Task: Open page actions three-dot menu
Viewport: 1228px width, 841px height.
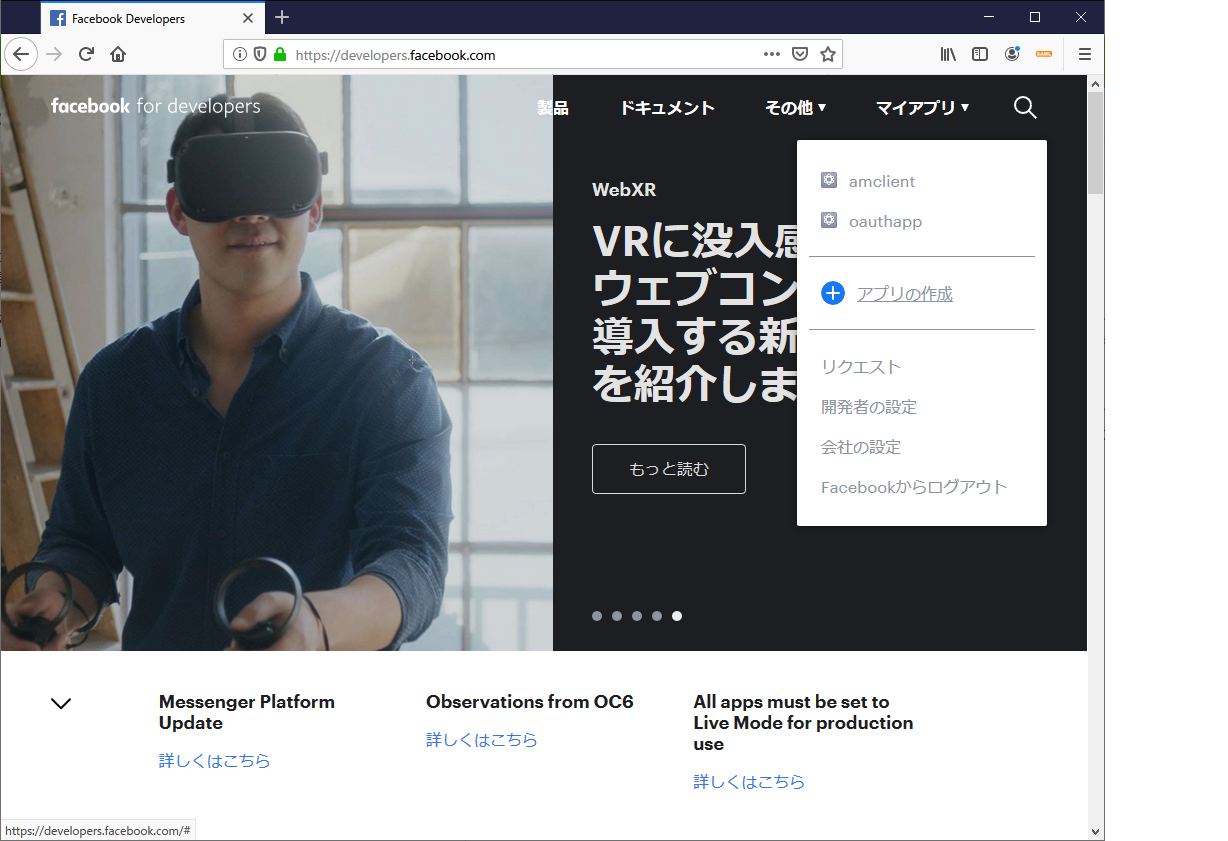Action: 772,54
